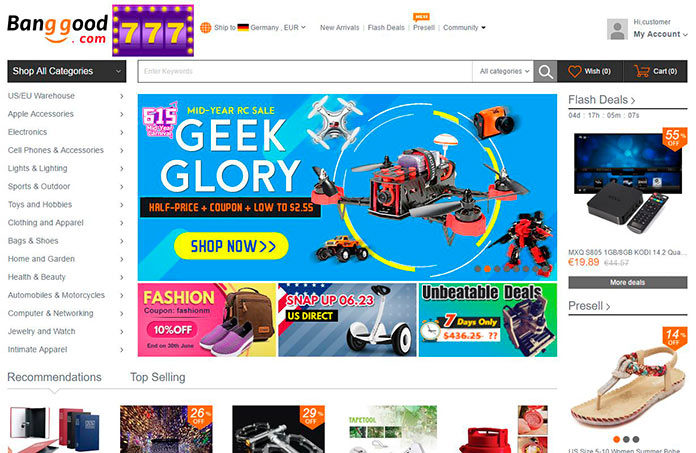The image size is (696, 453).
Task: Click the magnifying glass search icon
Action: 546,71
